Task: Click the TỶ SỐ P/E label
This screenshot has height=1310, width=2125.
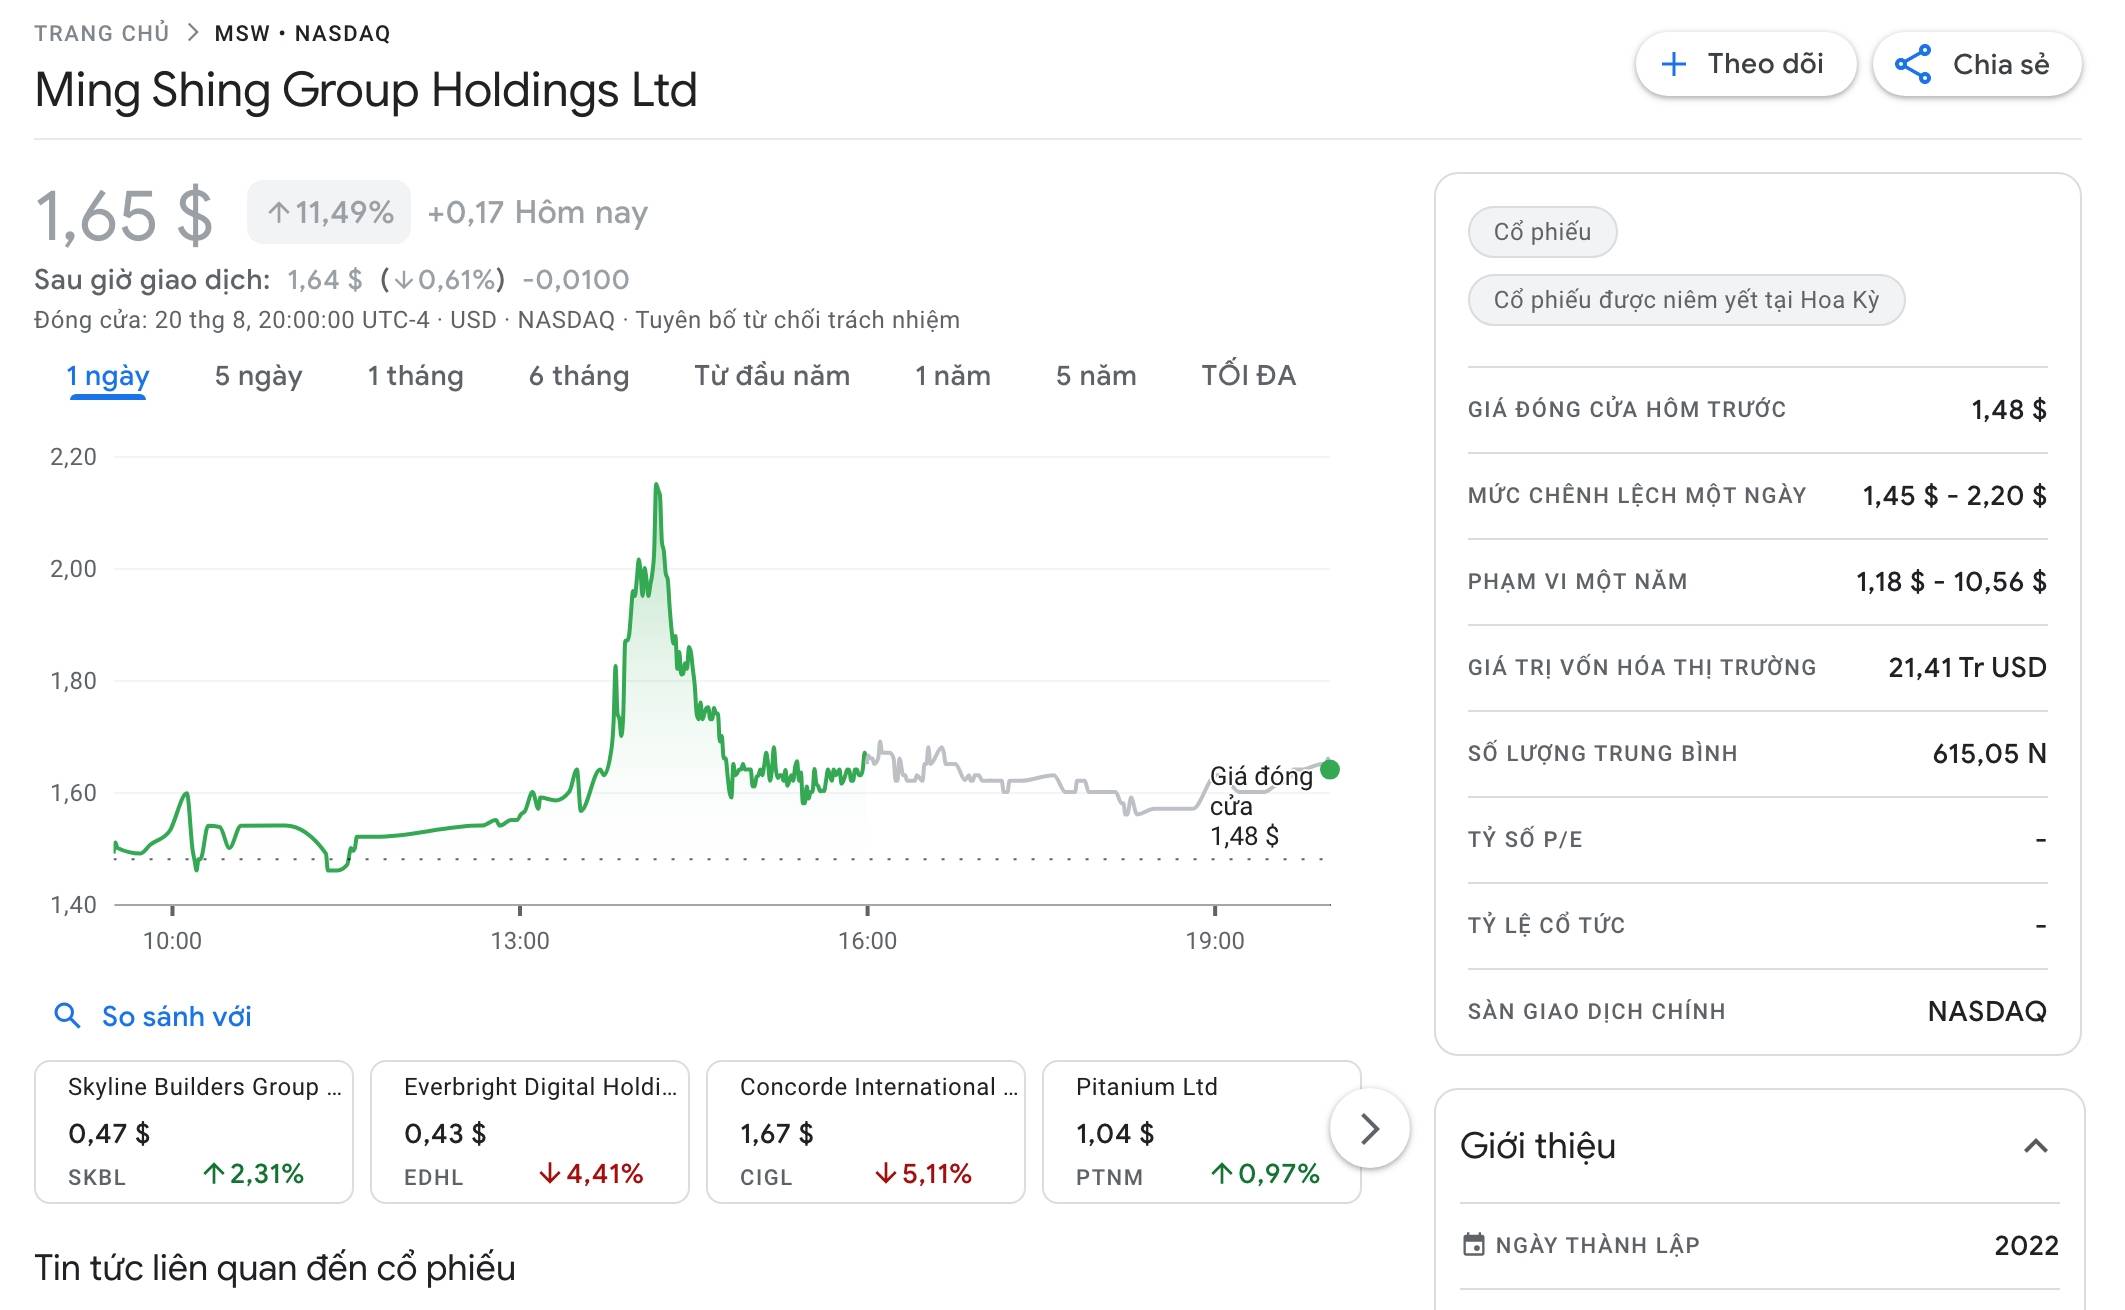Action: [x=1525, y=840]
